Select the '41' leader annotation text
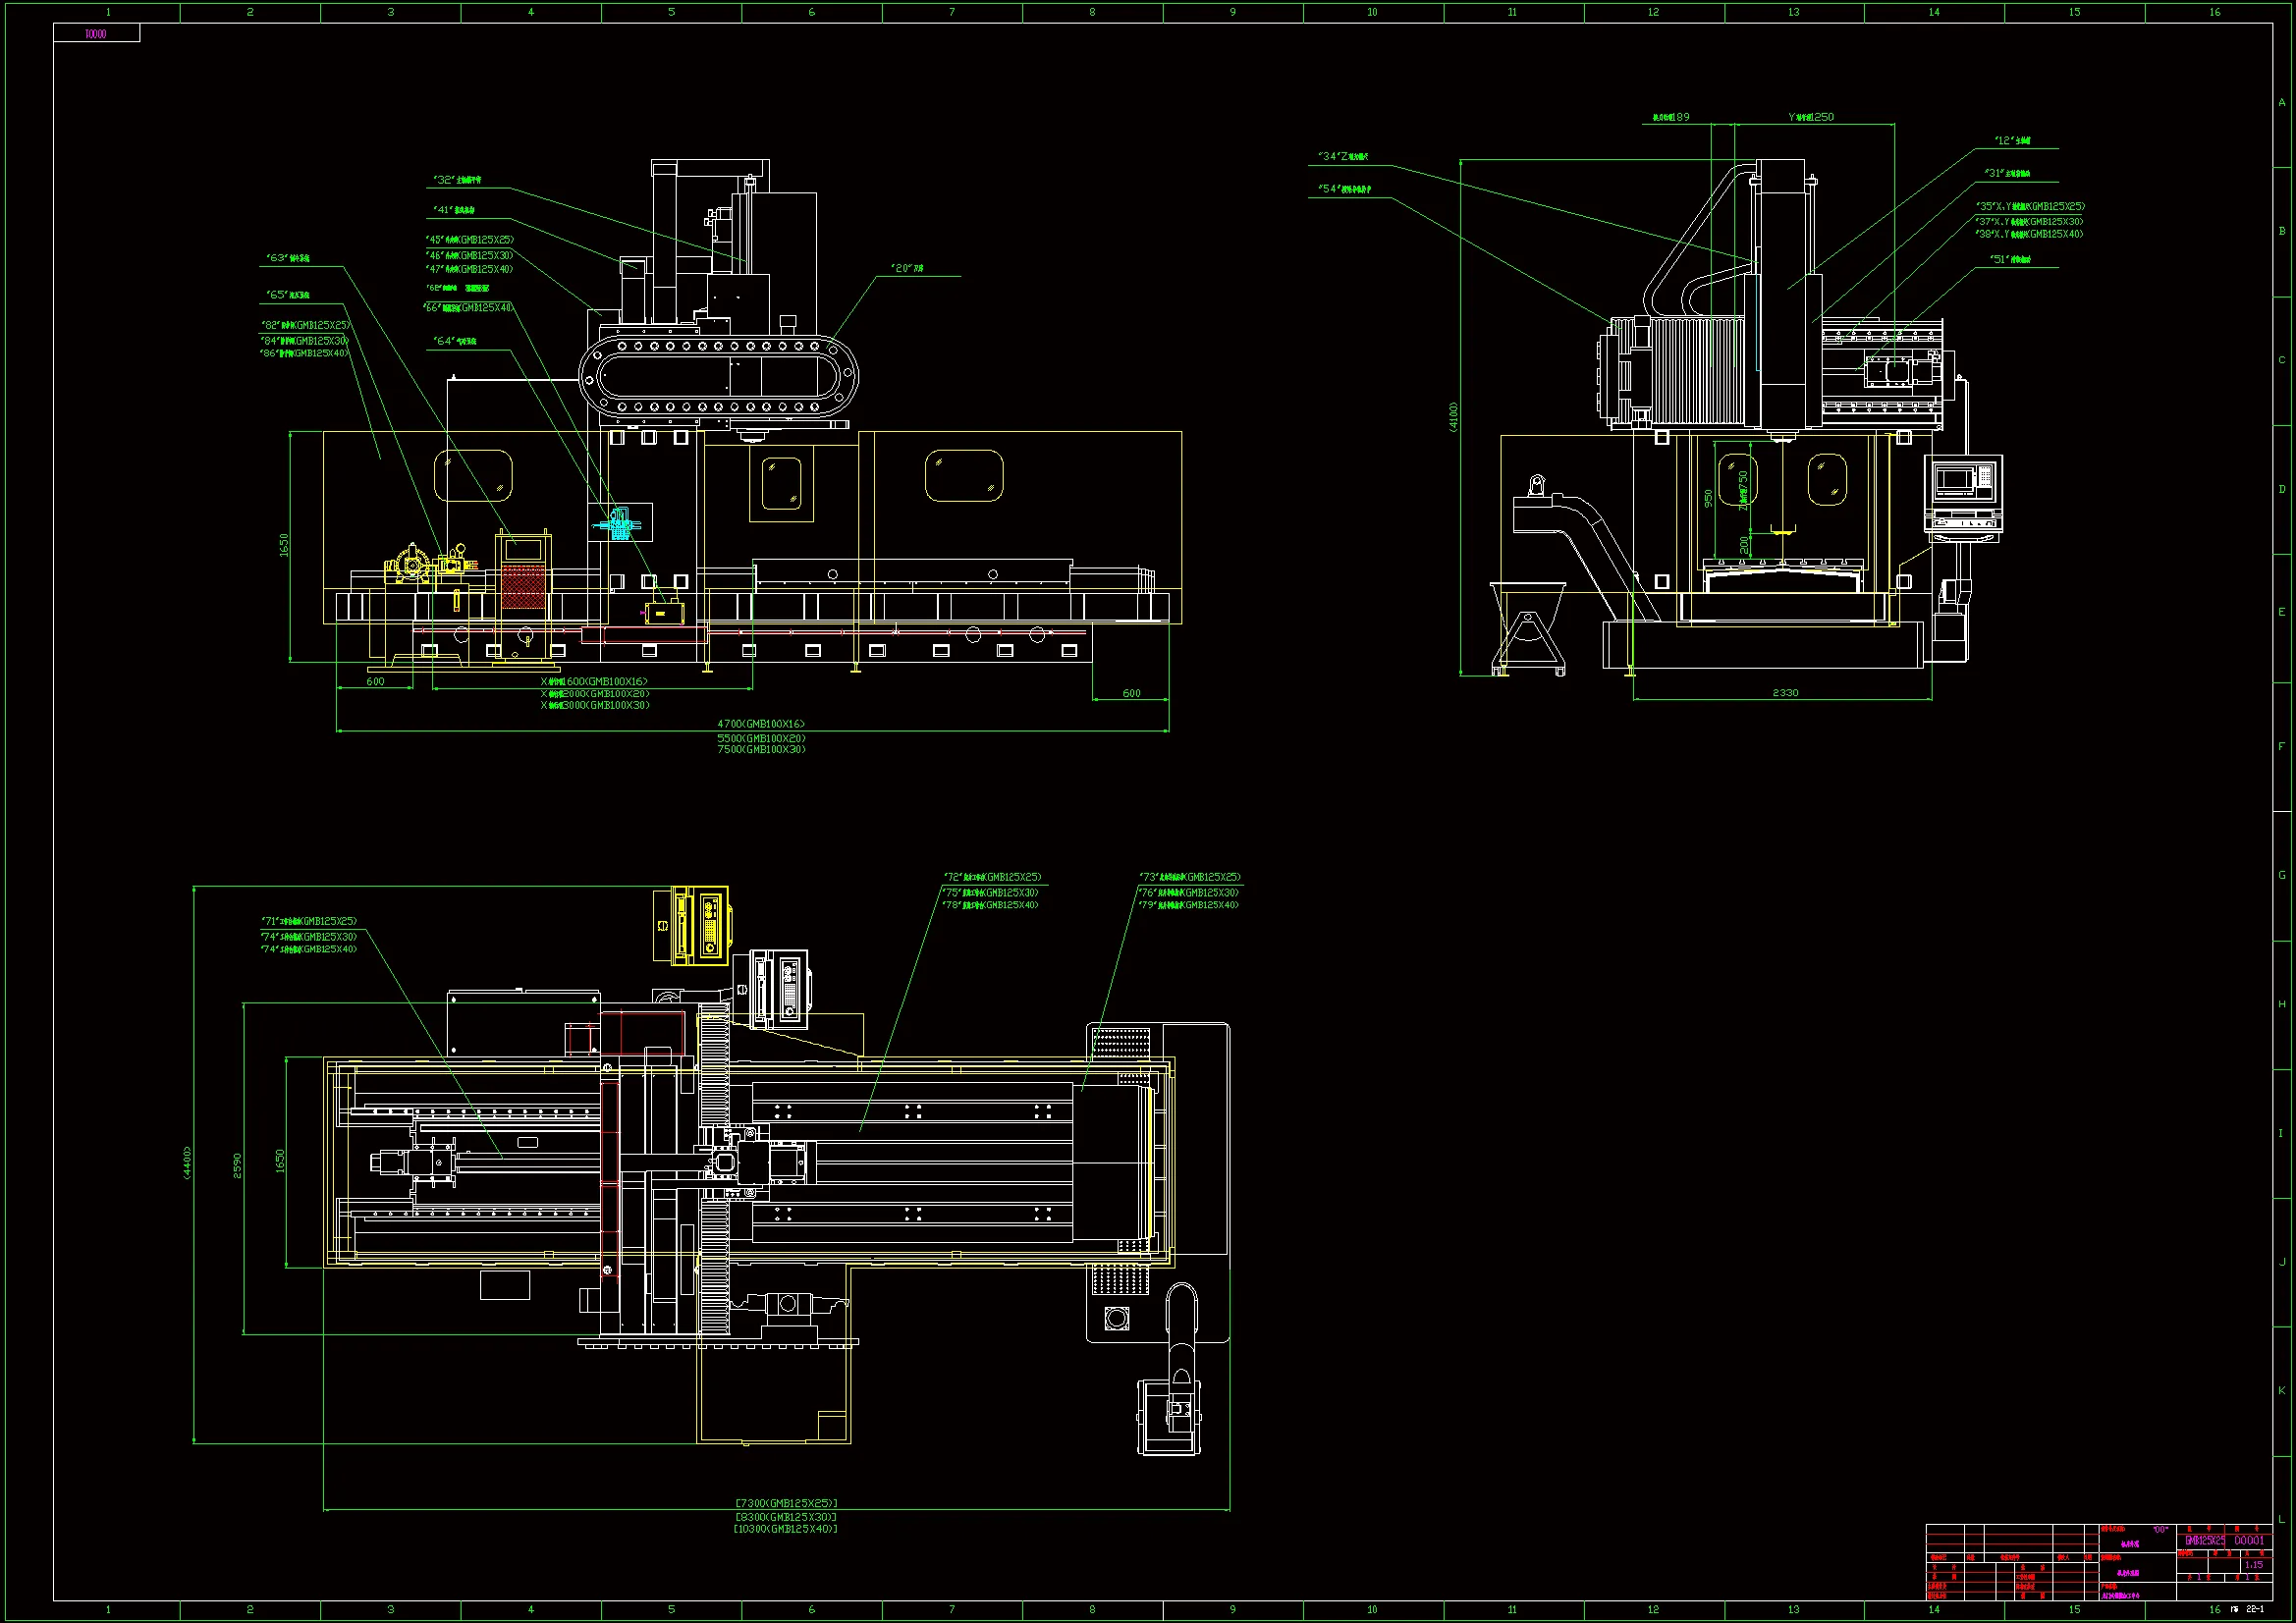Image resolution: width=2296 pixels, height=1623 pixels. [454, 211]
